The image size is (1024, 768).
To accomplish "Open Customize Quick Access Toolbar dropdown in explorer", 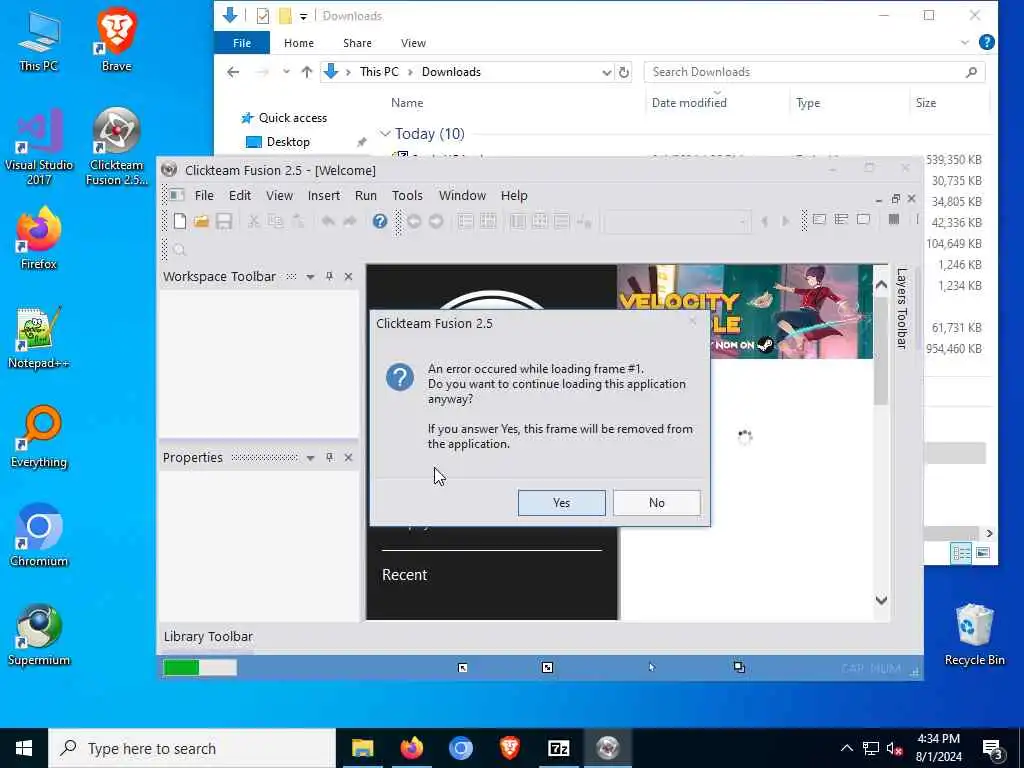I will tap(304, 16).
